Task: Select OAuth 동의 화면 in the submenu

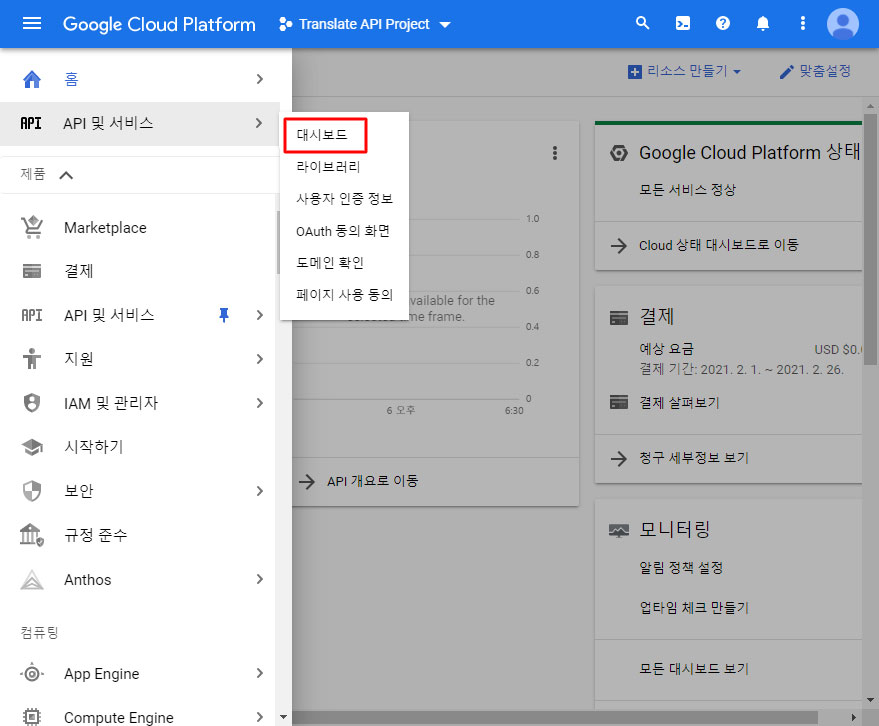Action: tap(343, 231)
